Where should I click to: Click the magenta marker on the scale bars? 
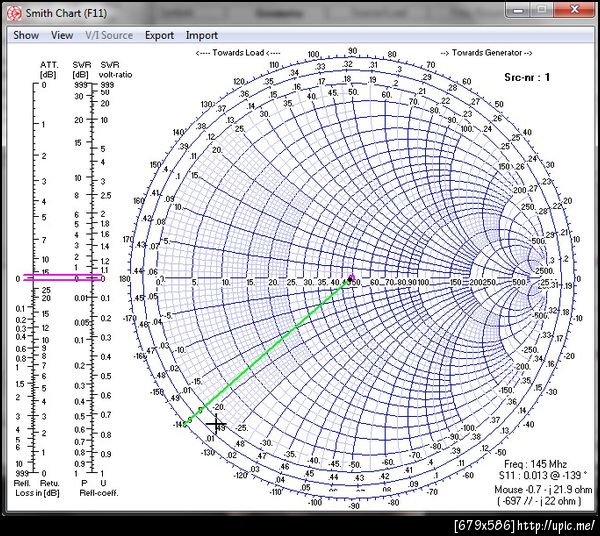[x=62, y=277]
